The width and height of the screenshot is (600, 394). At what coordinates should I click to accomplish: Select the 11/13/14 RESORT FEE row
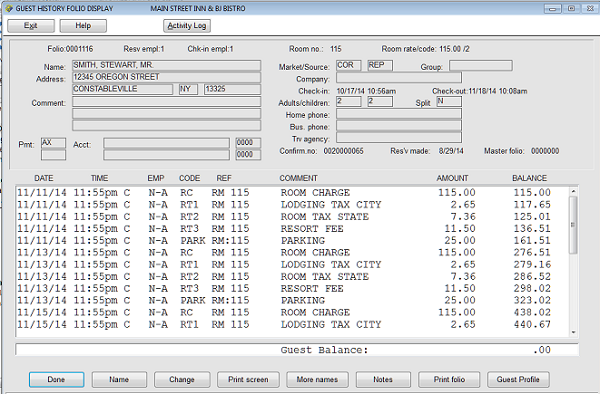293,288
